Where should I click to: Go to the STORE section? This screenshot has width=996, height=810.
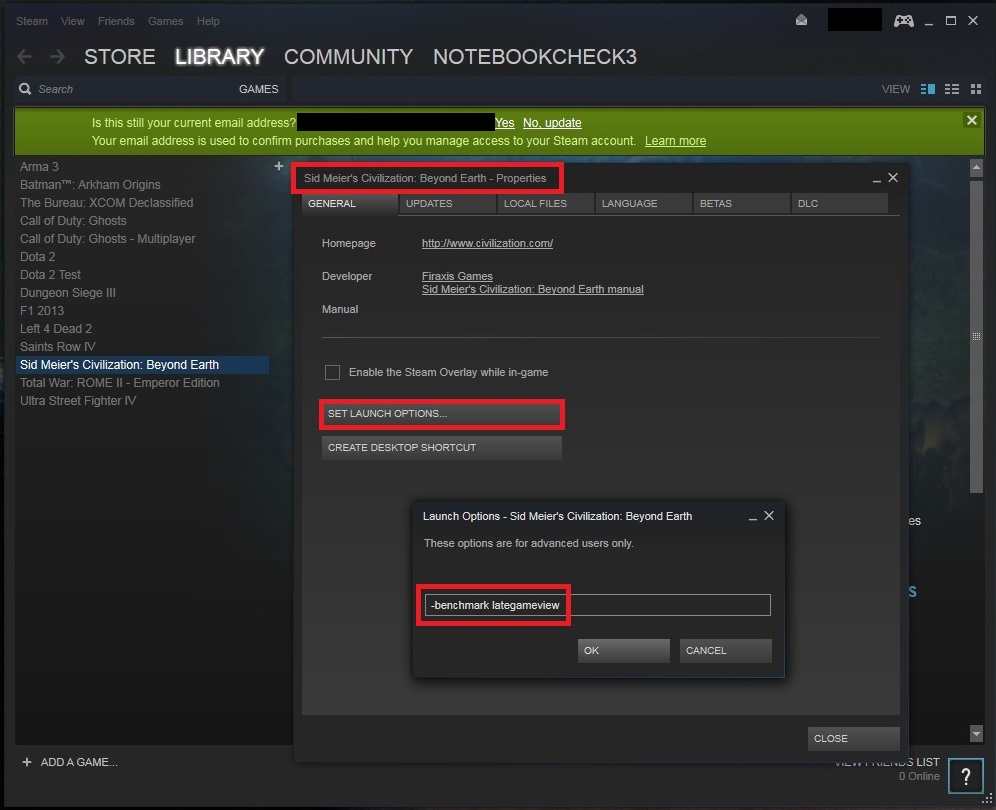click(119, 57)
